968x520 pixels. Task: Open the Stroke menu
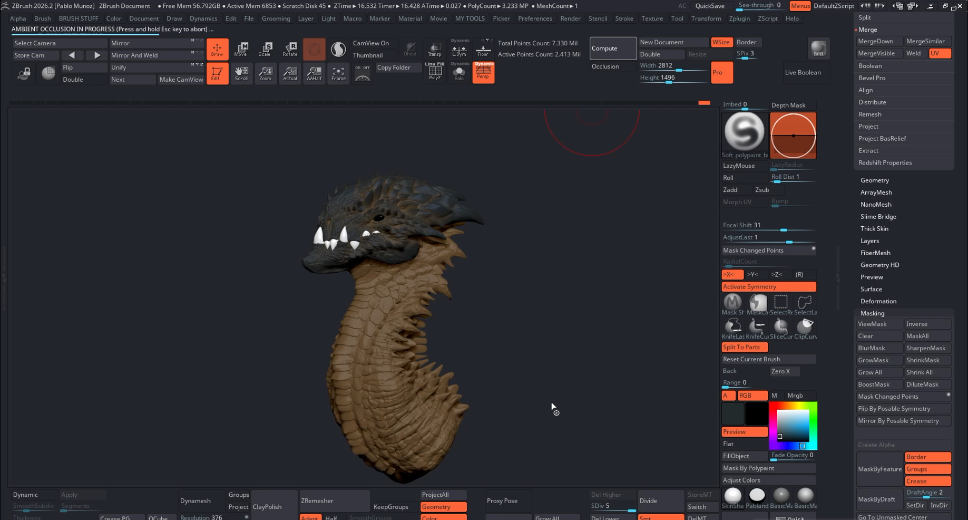click(624, 19)
